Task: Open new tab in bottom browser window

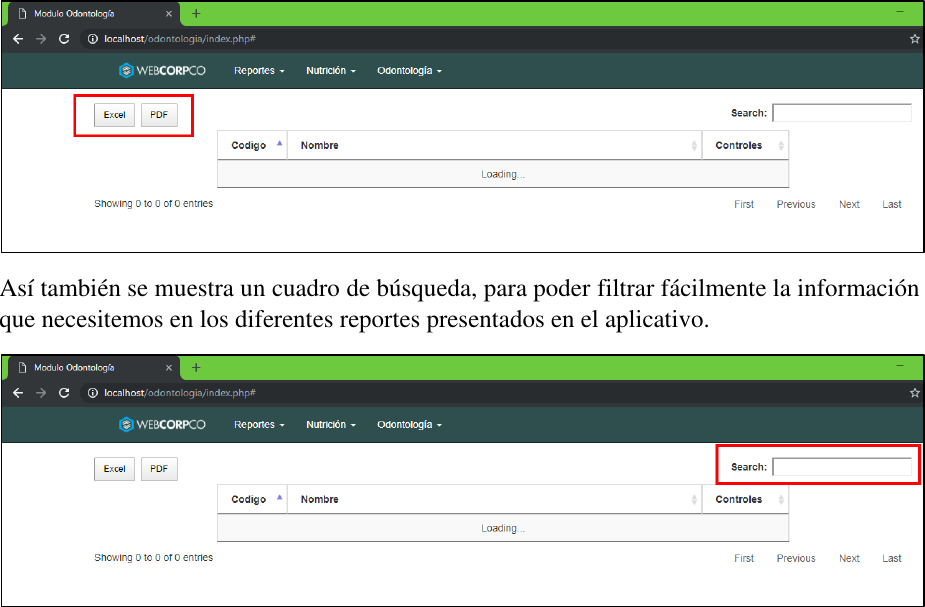Action: [196, 367]
